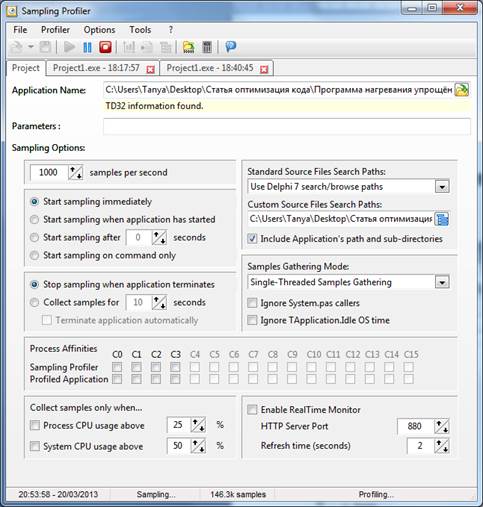Click the green Run play icon
Screen dimensions: 483x507
[69, 47]
